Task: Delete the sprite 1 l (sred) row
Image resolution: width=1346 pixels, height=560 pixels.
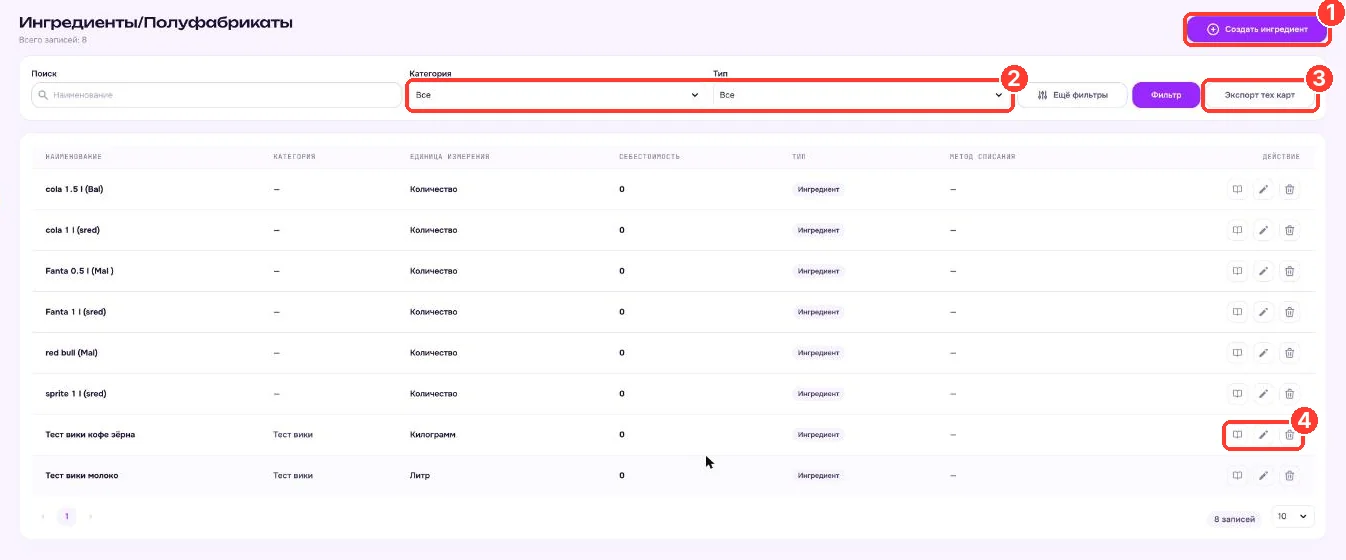Action: pyautogui.click(x=1289, y=394)
